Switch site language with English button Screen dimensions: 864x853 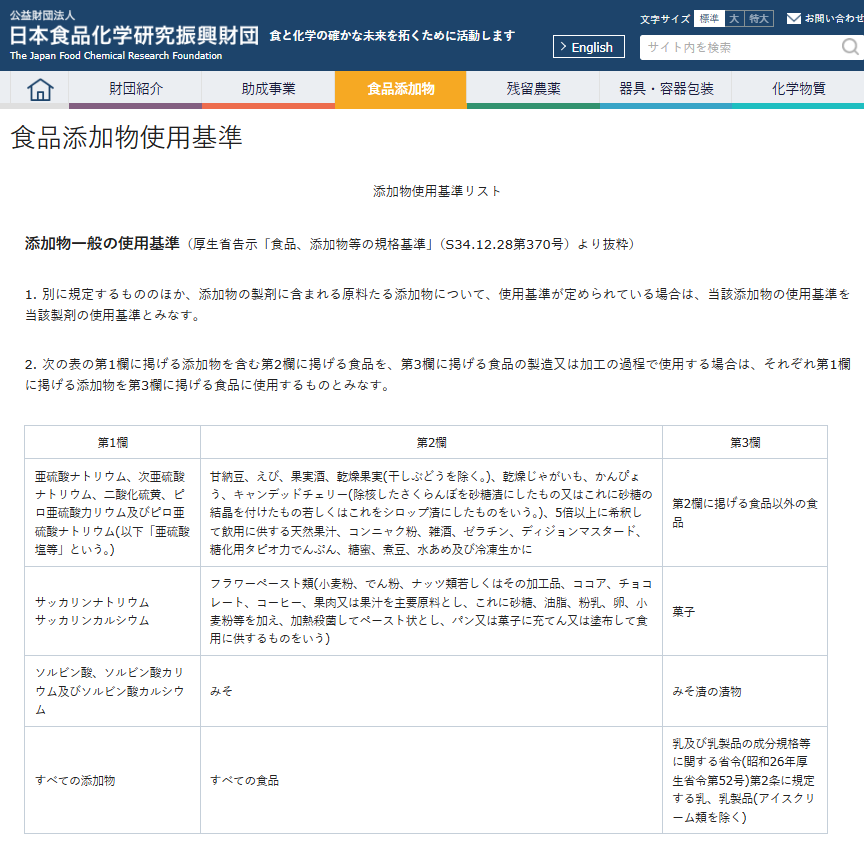(x=588, y=47)
